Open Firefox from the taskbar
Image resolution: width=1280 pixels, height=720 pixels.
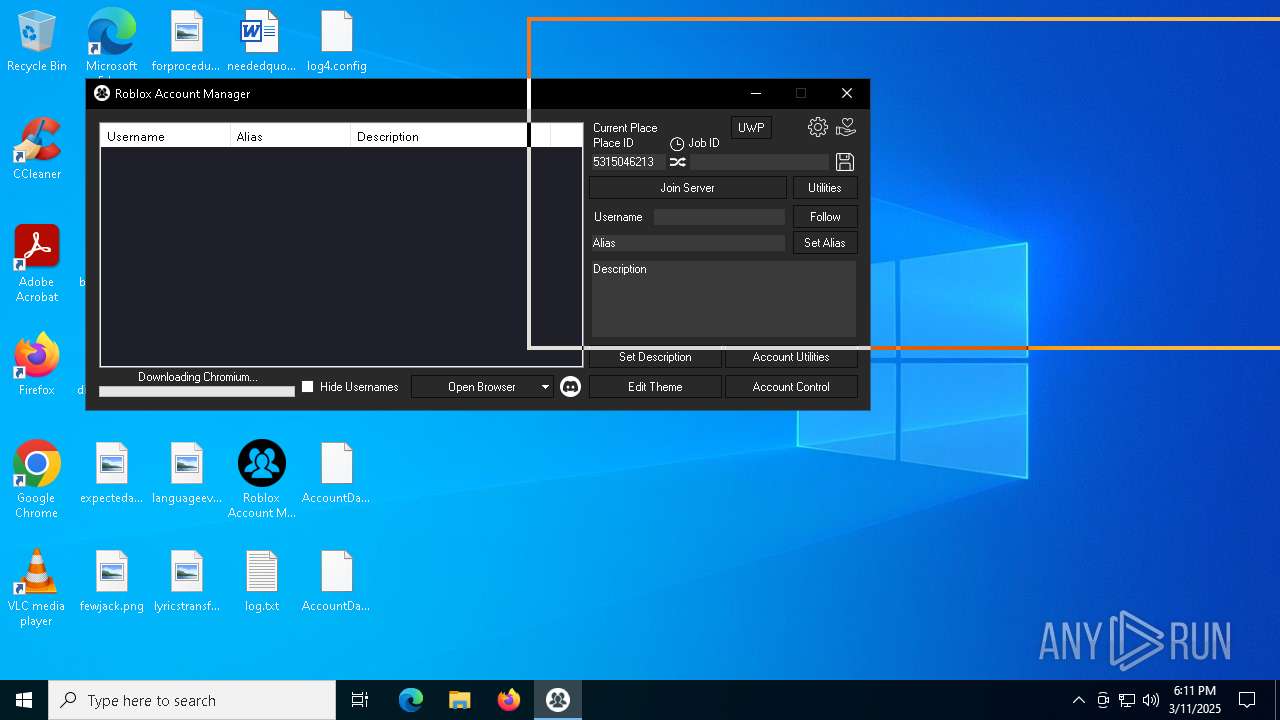(x=508, y=700)
